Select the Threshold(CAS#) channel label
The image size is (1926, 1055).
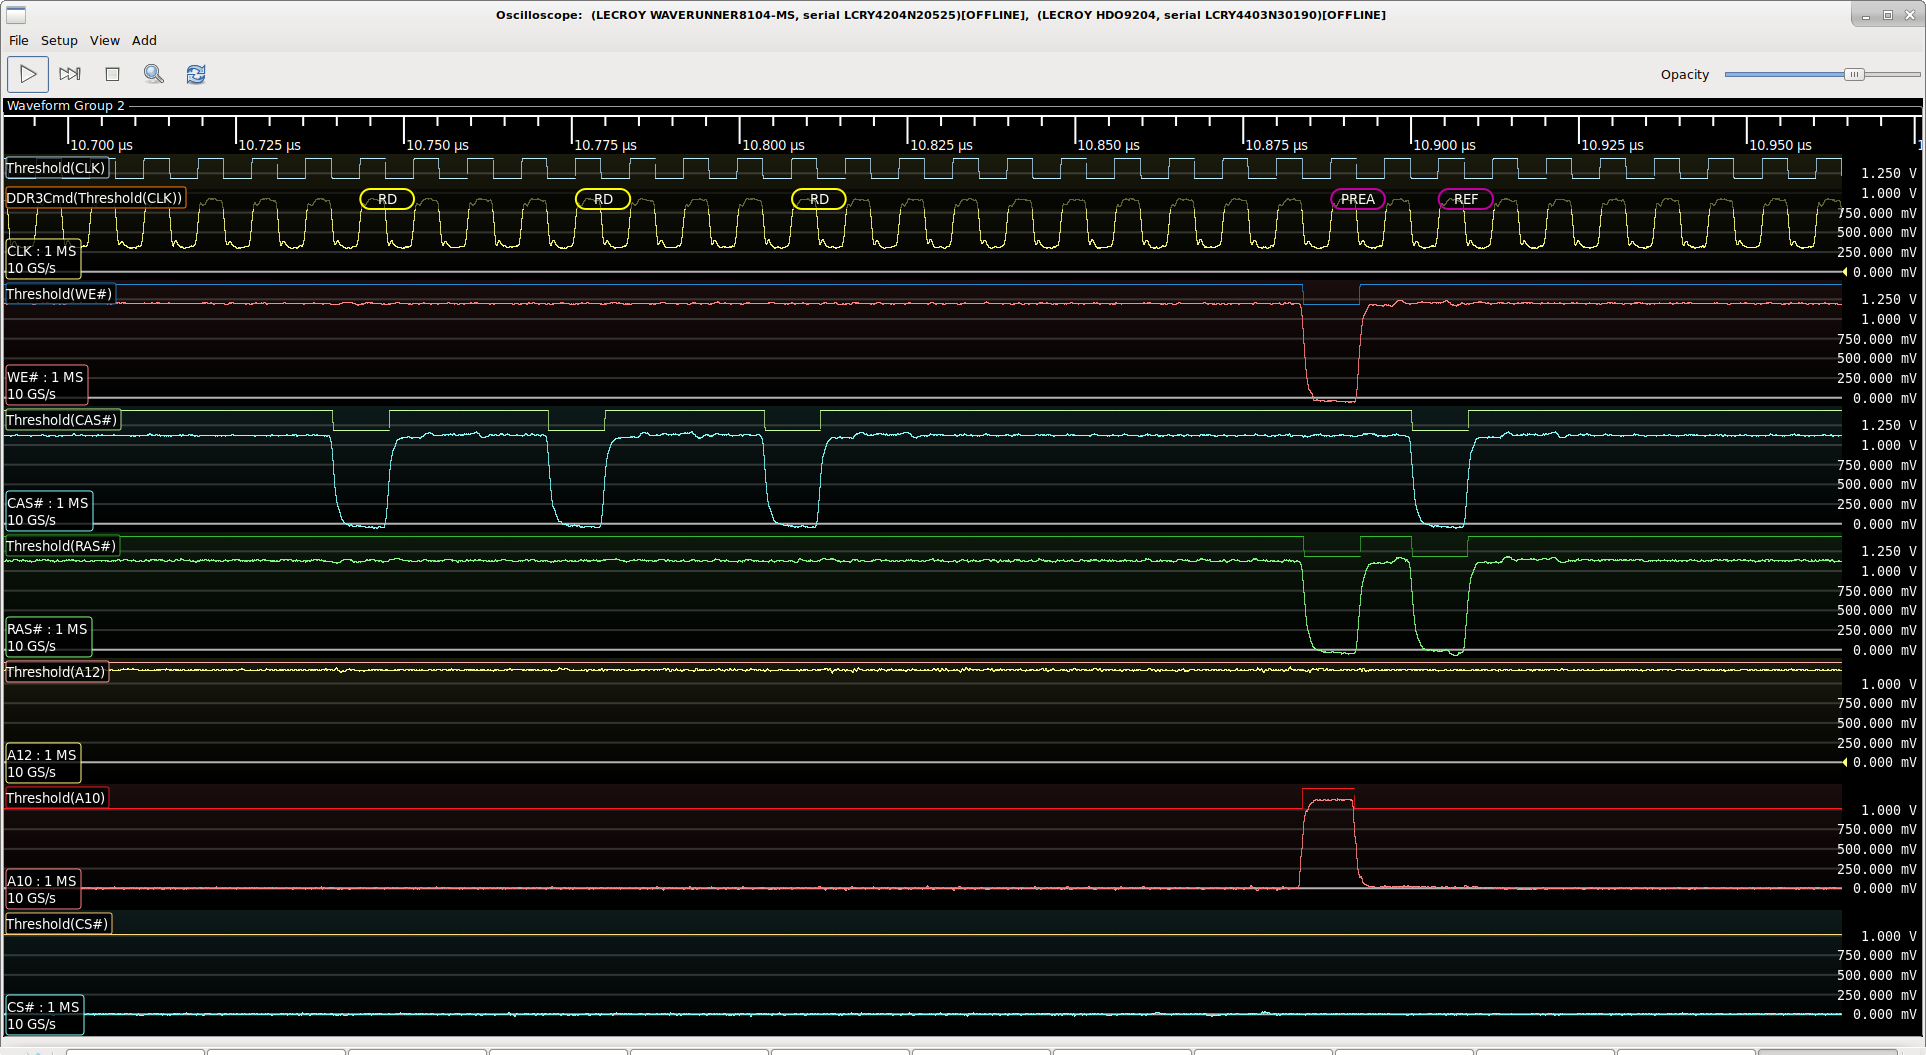point(62,420)
